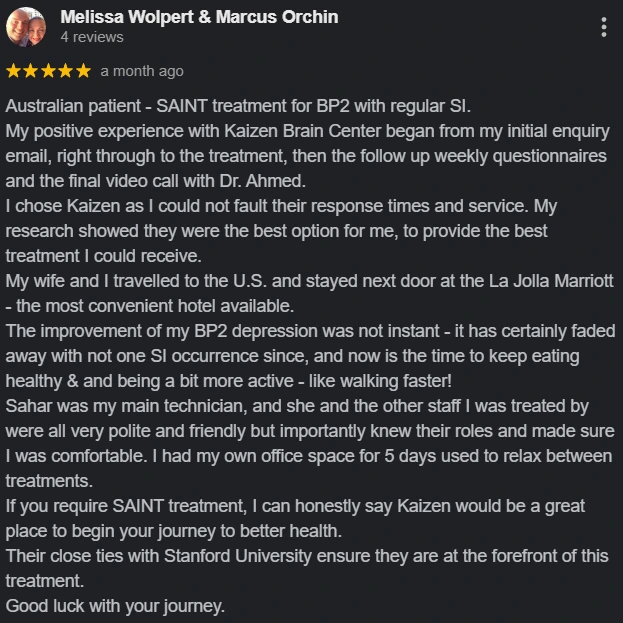Click the reviewer's profile photo
The image size is (623, 623).
(x=26, y=27)
